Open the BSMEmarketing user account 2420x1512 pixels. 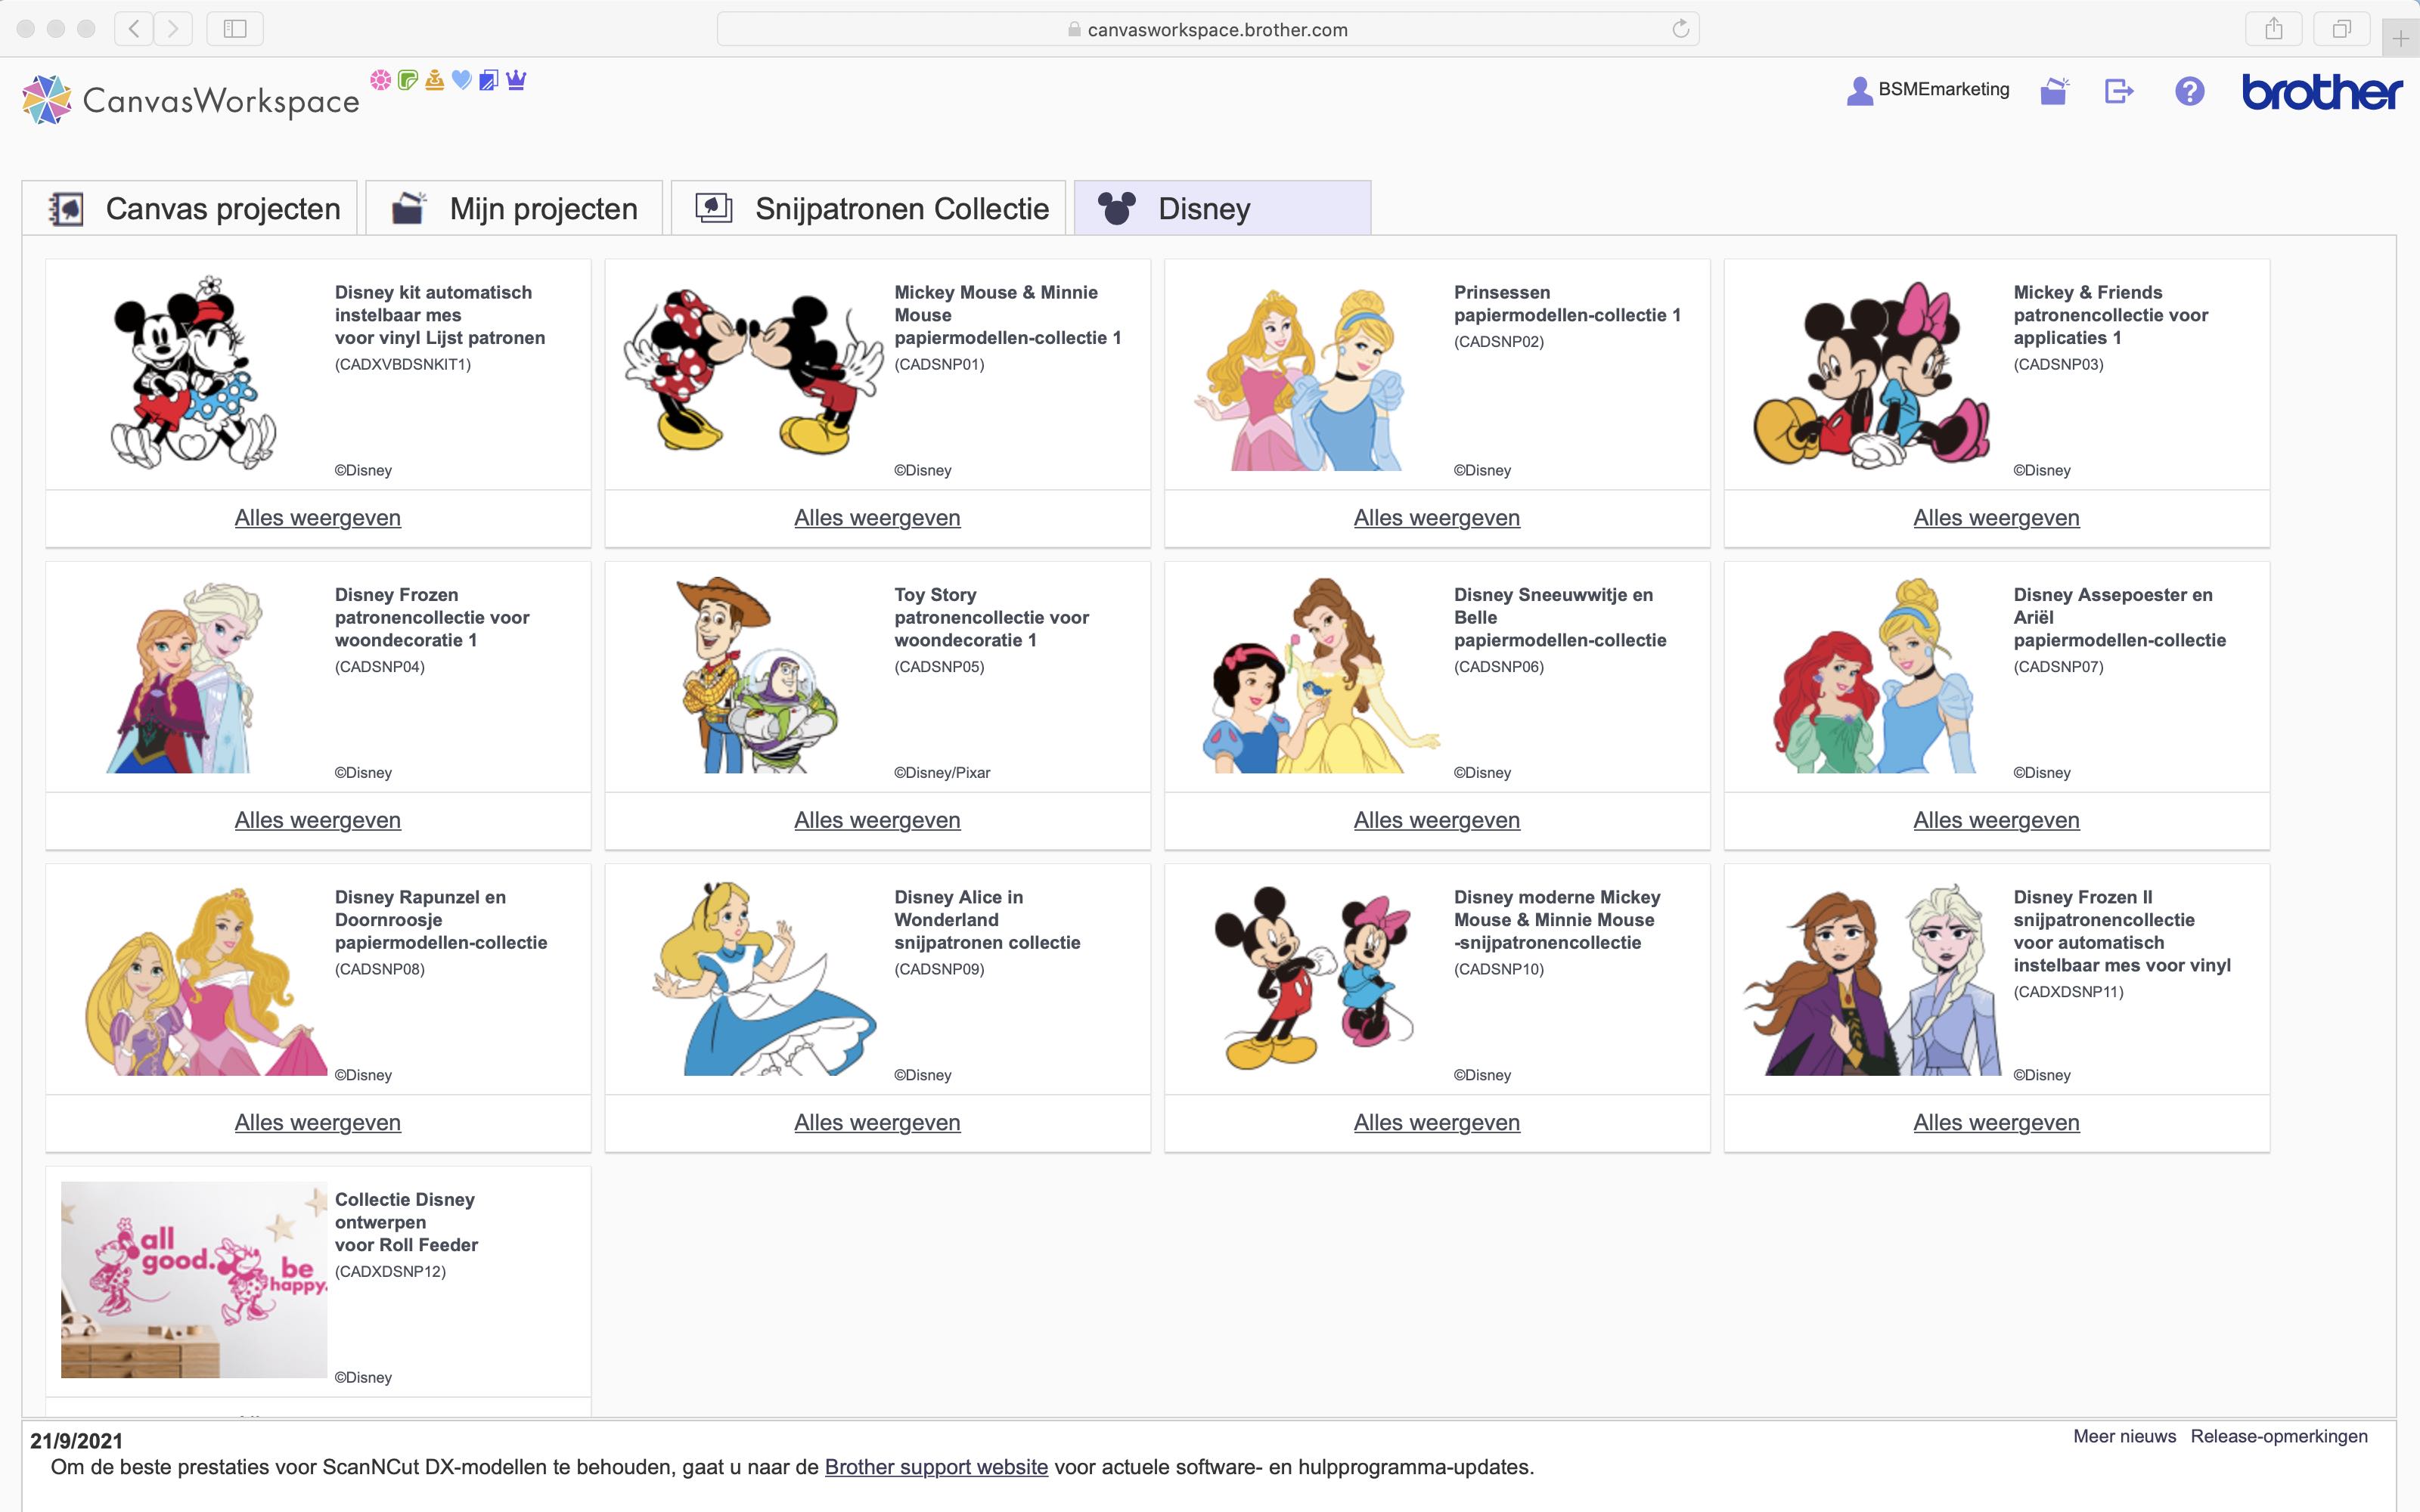click(1927, 90)
